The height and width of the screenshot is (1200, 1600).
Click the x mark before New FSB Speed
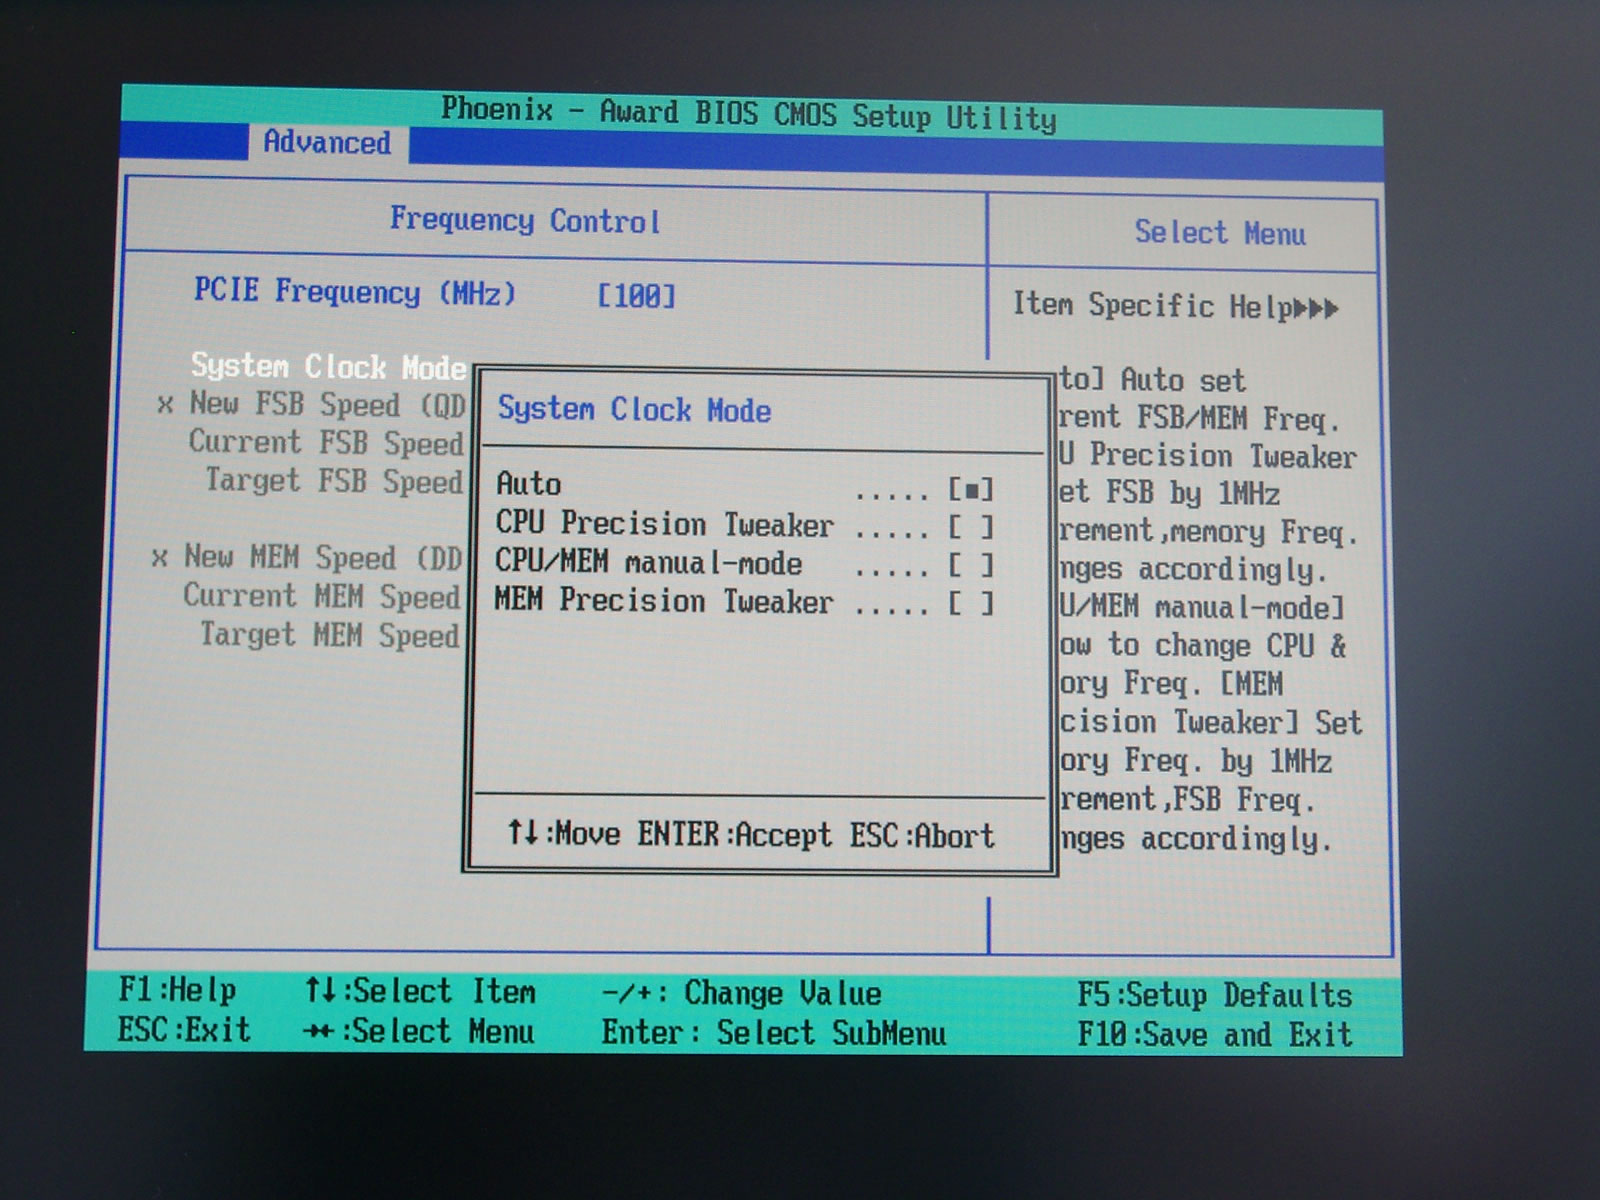(166, 405)
